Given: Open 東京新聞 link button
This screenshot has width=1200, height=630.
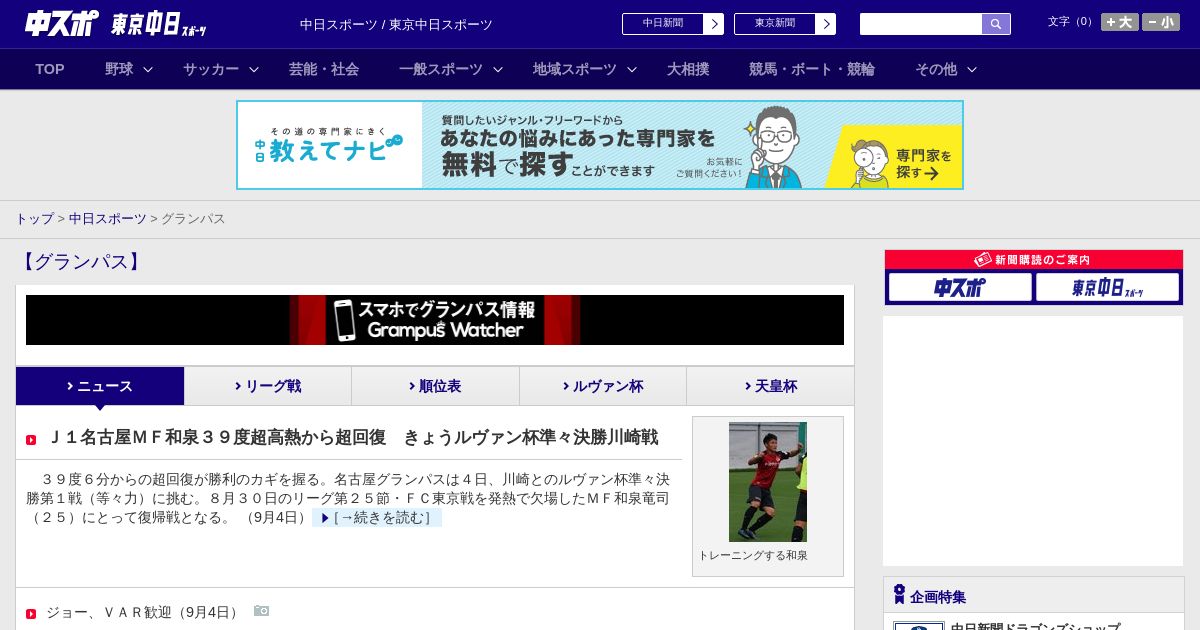Looking at the screenshot, I should point(775,24).
